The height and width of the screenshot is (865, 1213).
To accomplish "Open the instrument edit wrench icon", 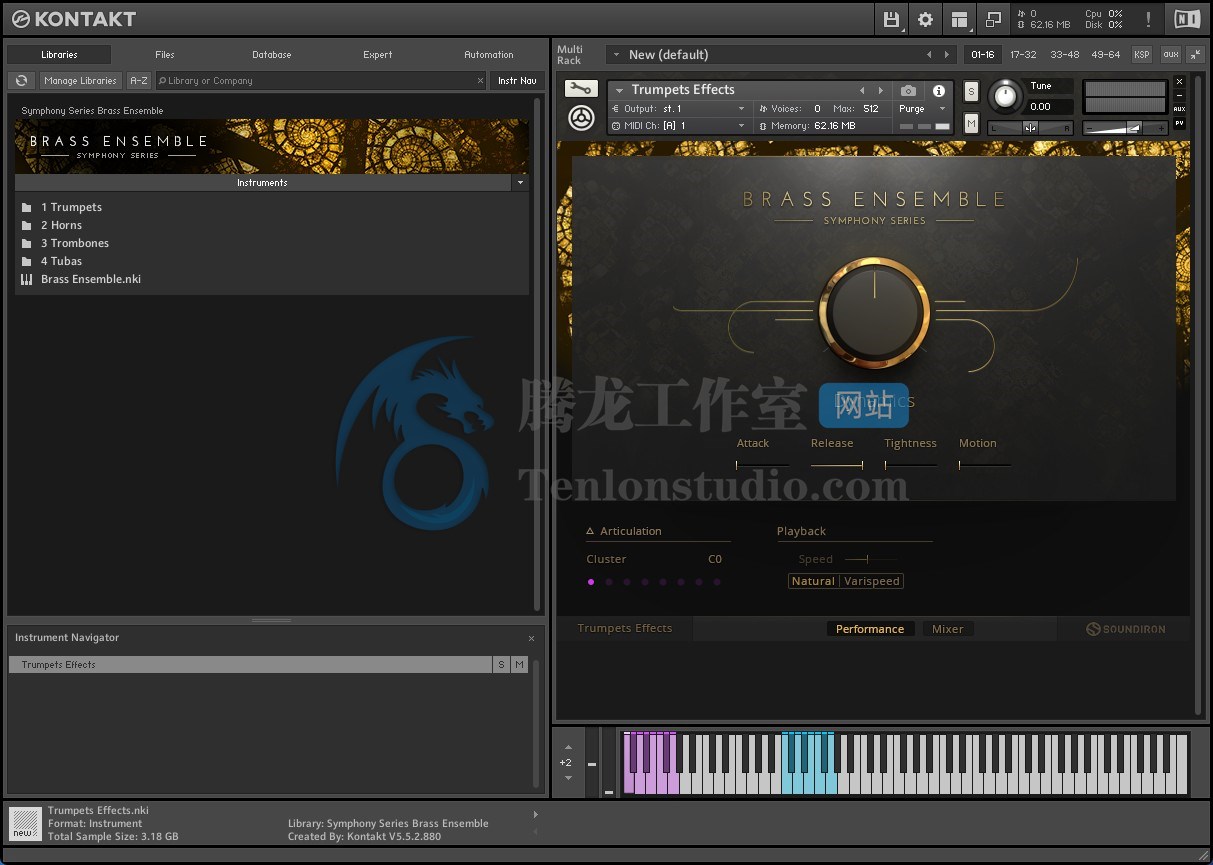I will tap(581, 89).
